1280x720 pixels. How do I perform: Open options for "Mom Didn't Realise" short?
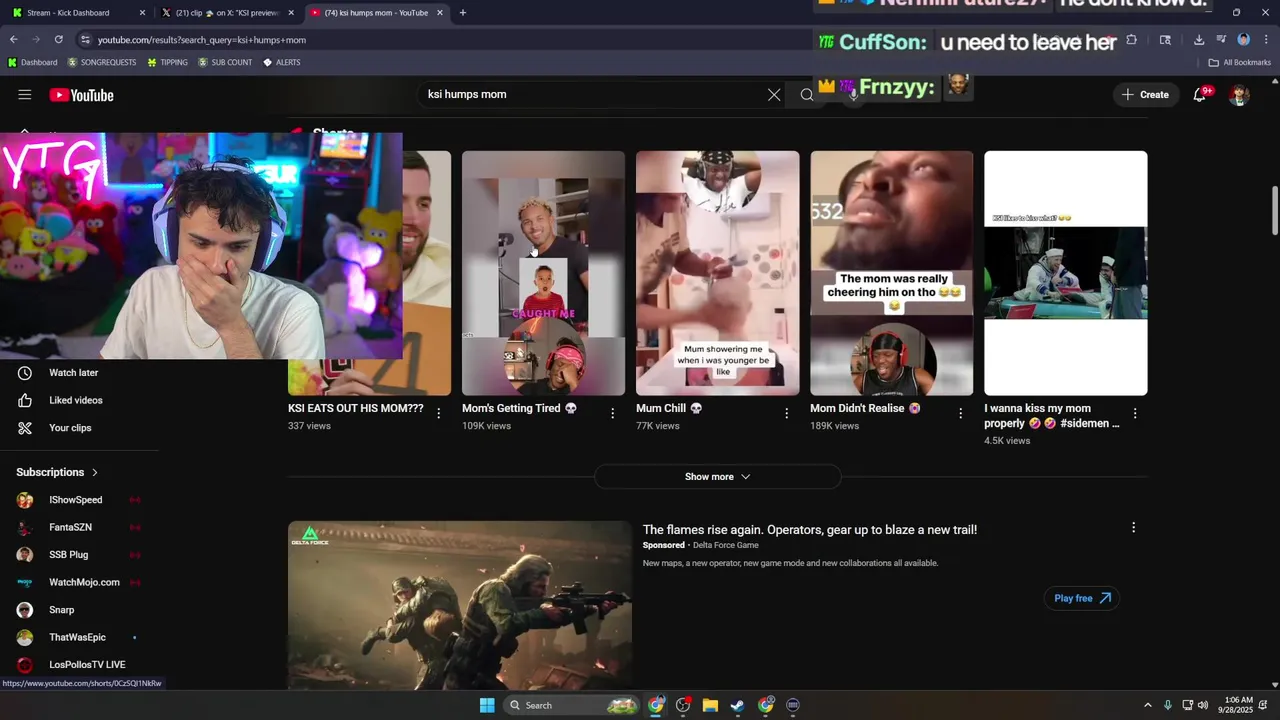click(x=961, y=413)
